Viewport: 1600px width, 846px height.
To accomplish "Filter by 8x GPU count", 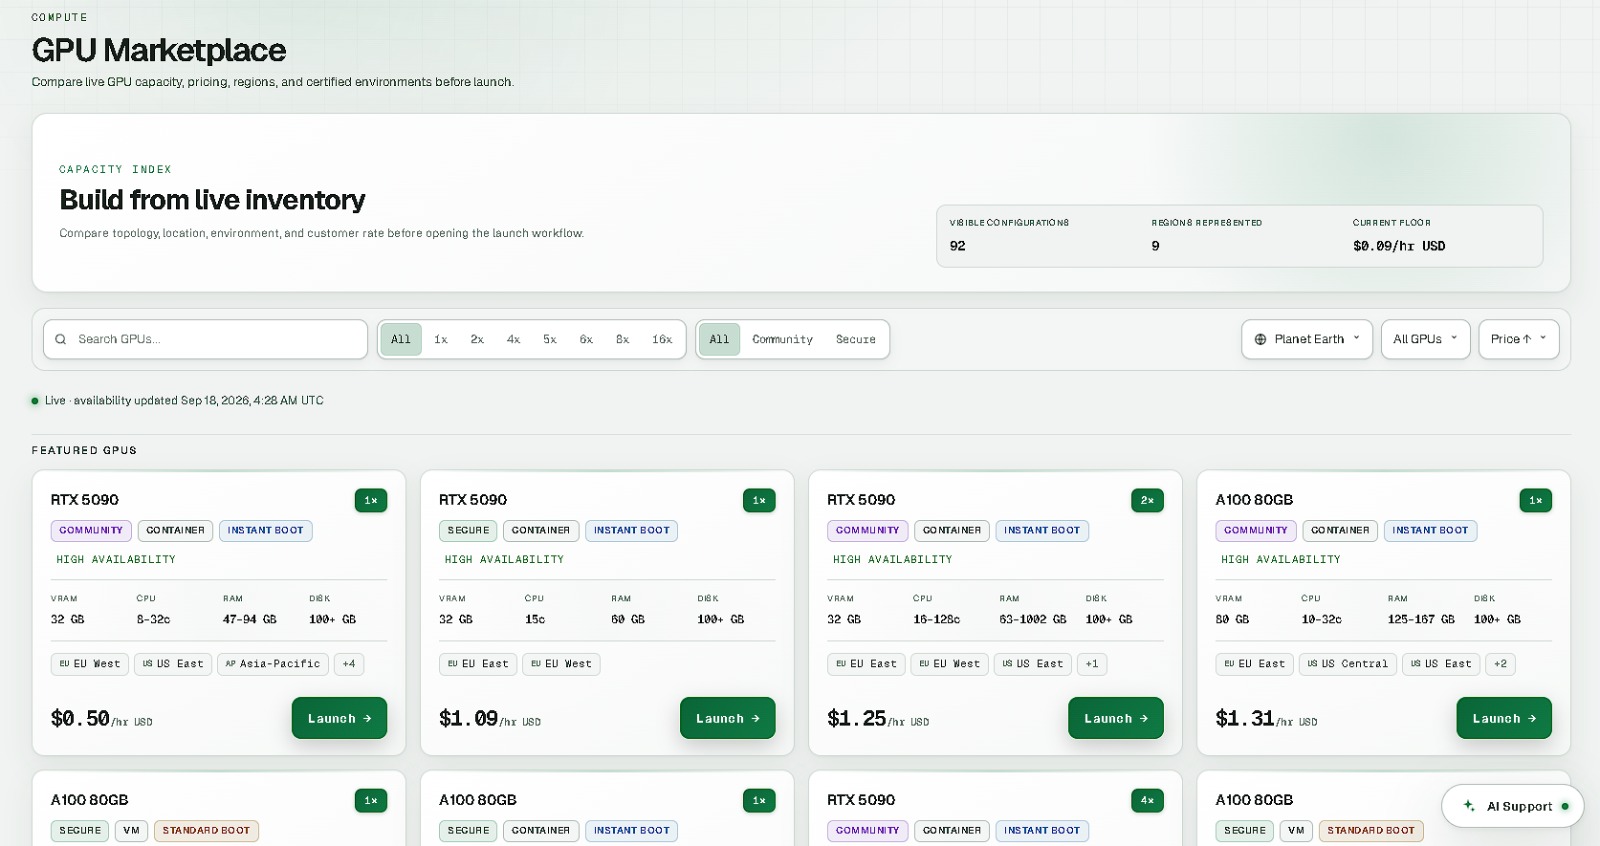I will click(x=622, y=339).
